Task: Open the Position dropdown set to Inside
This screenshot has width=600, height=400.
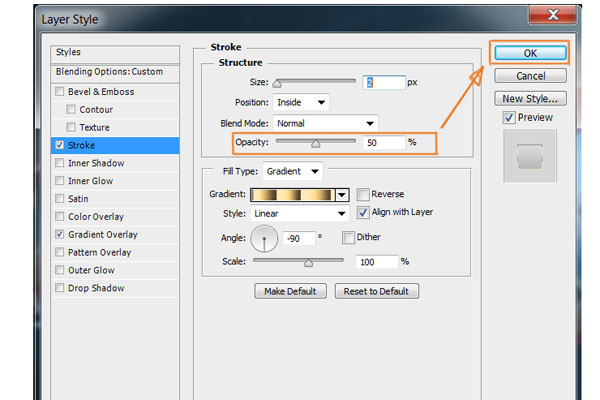Action: [x=301, y=102]
